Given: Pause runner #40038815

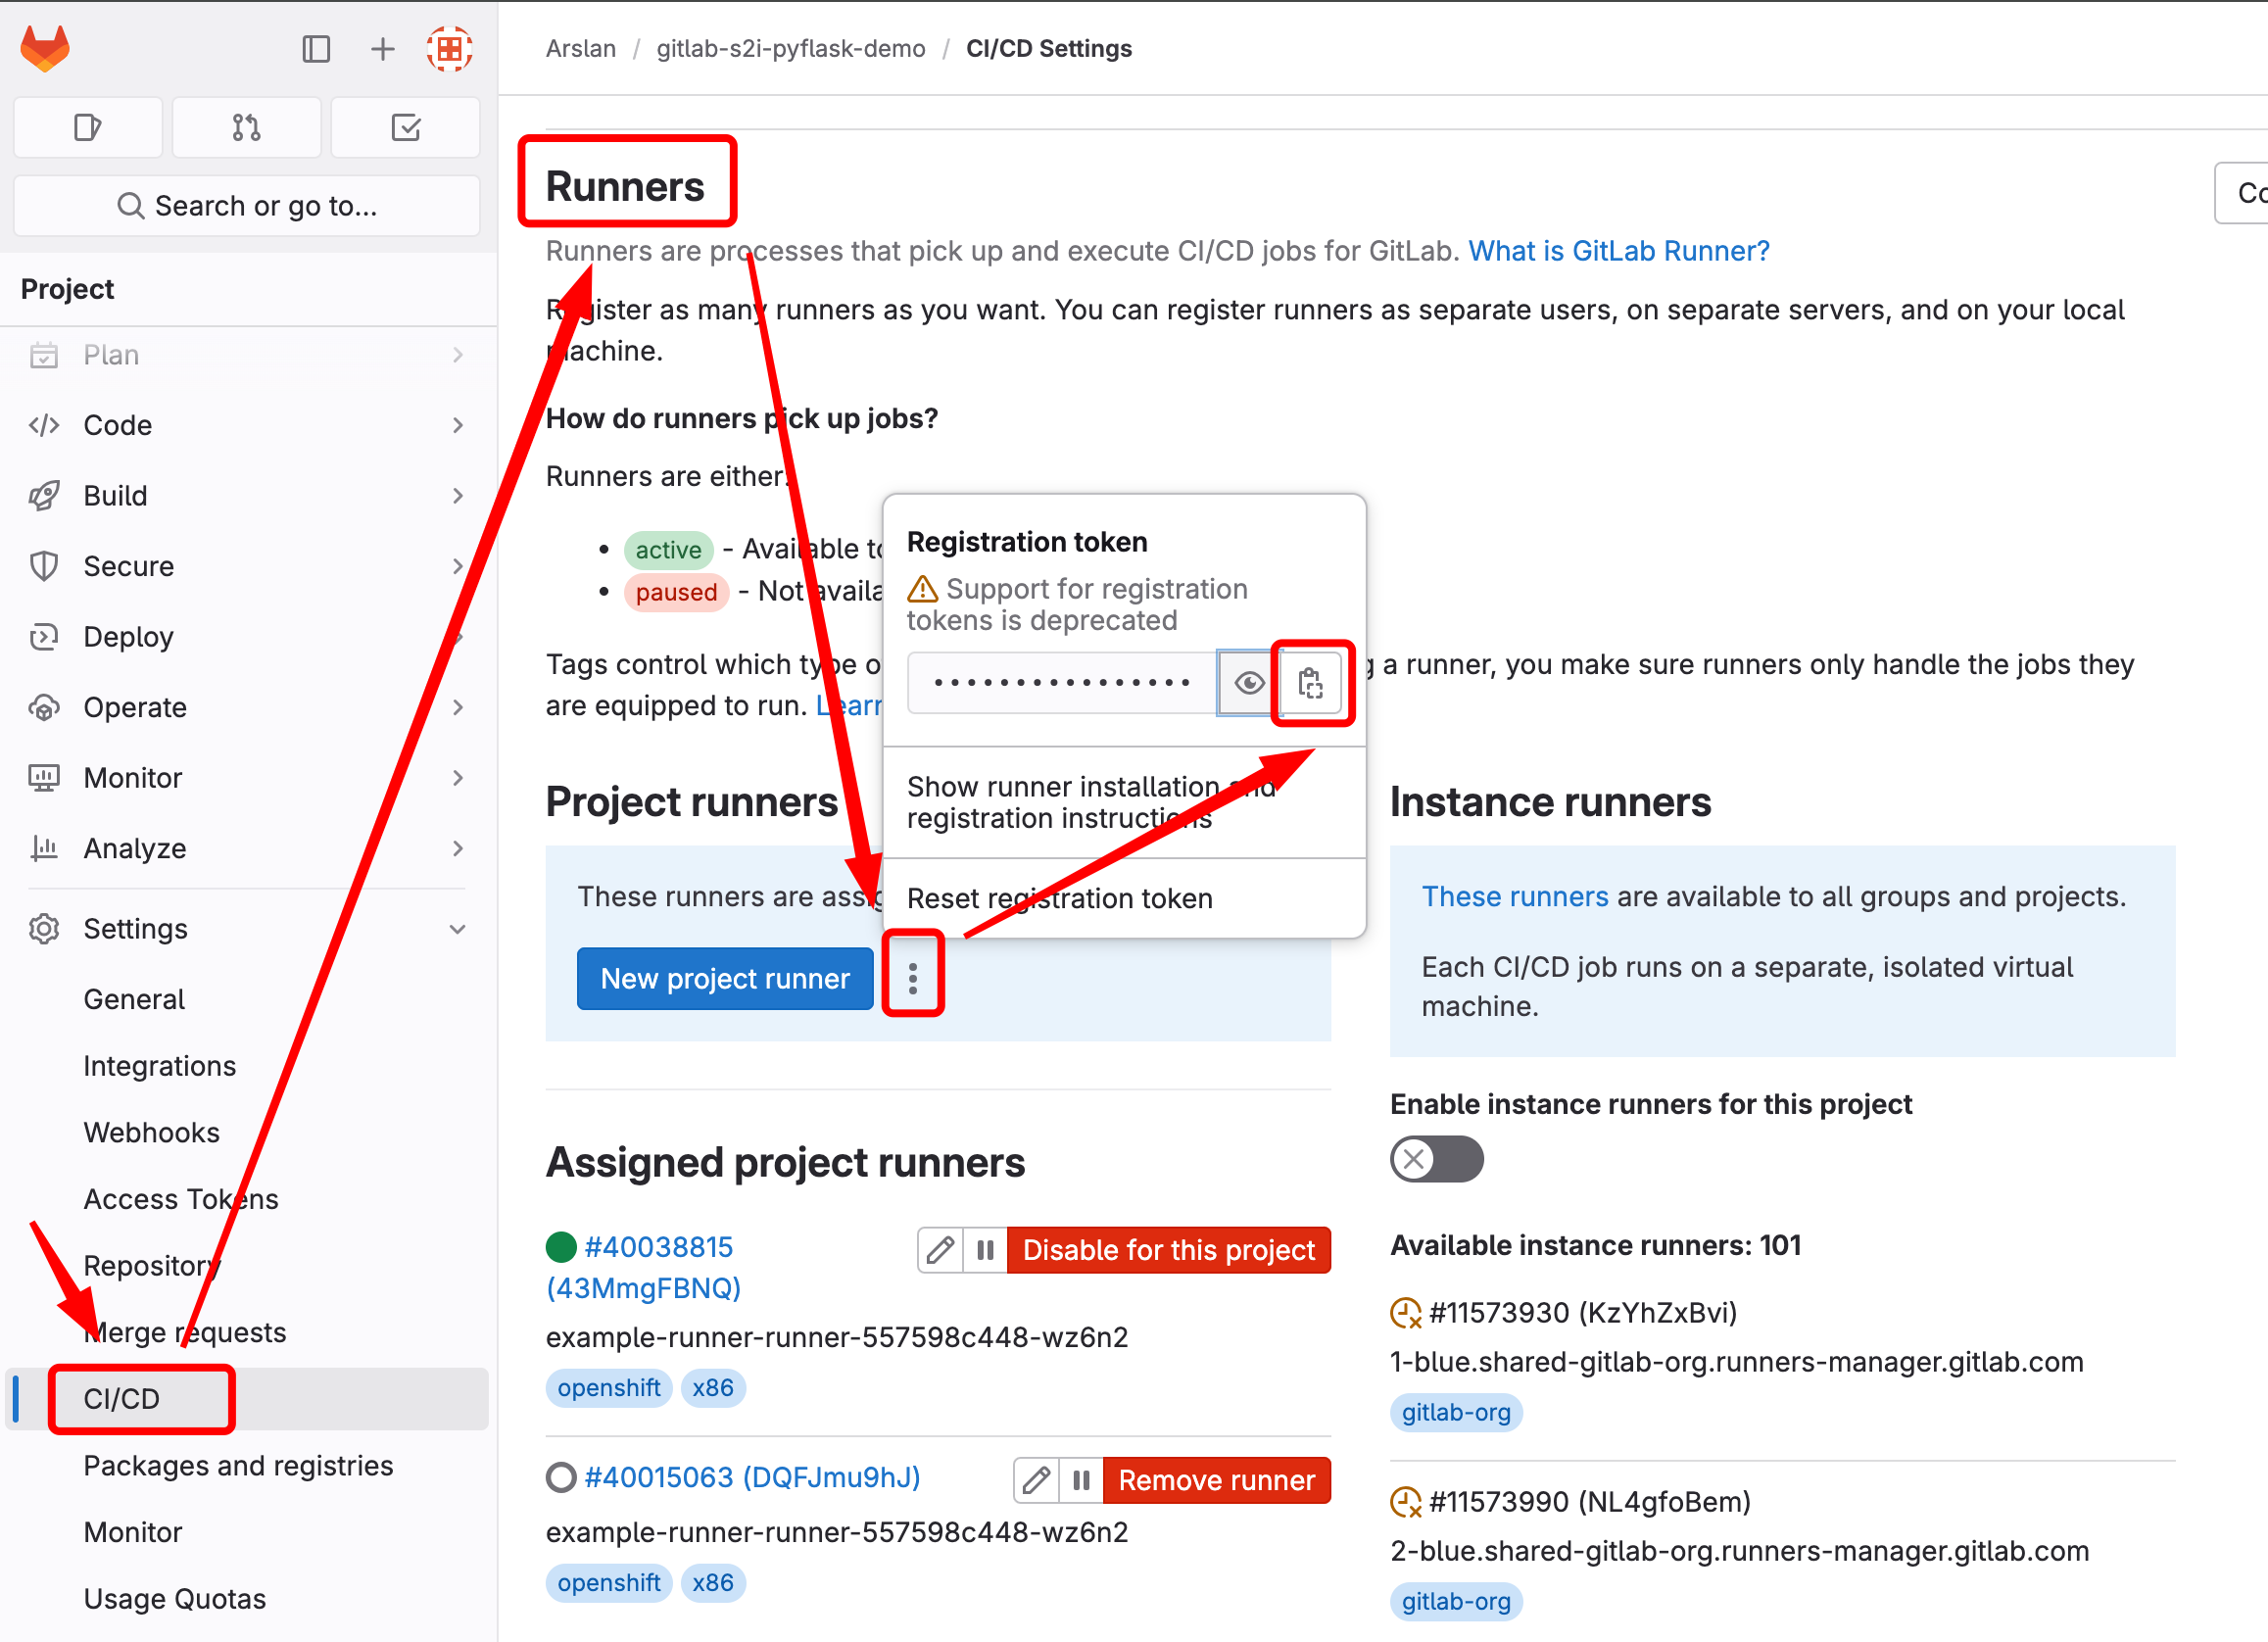Looking at the screenshot, I should [985, 1250].
